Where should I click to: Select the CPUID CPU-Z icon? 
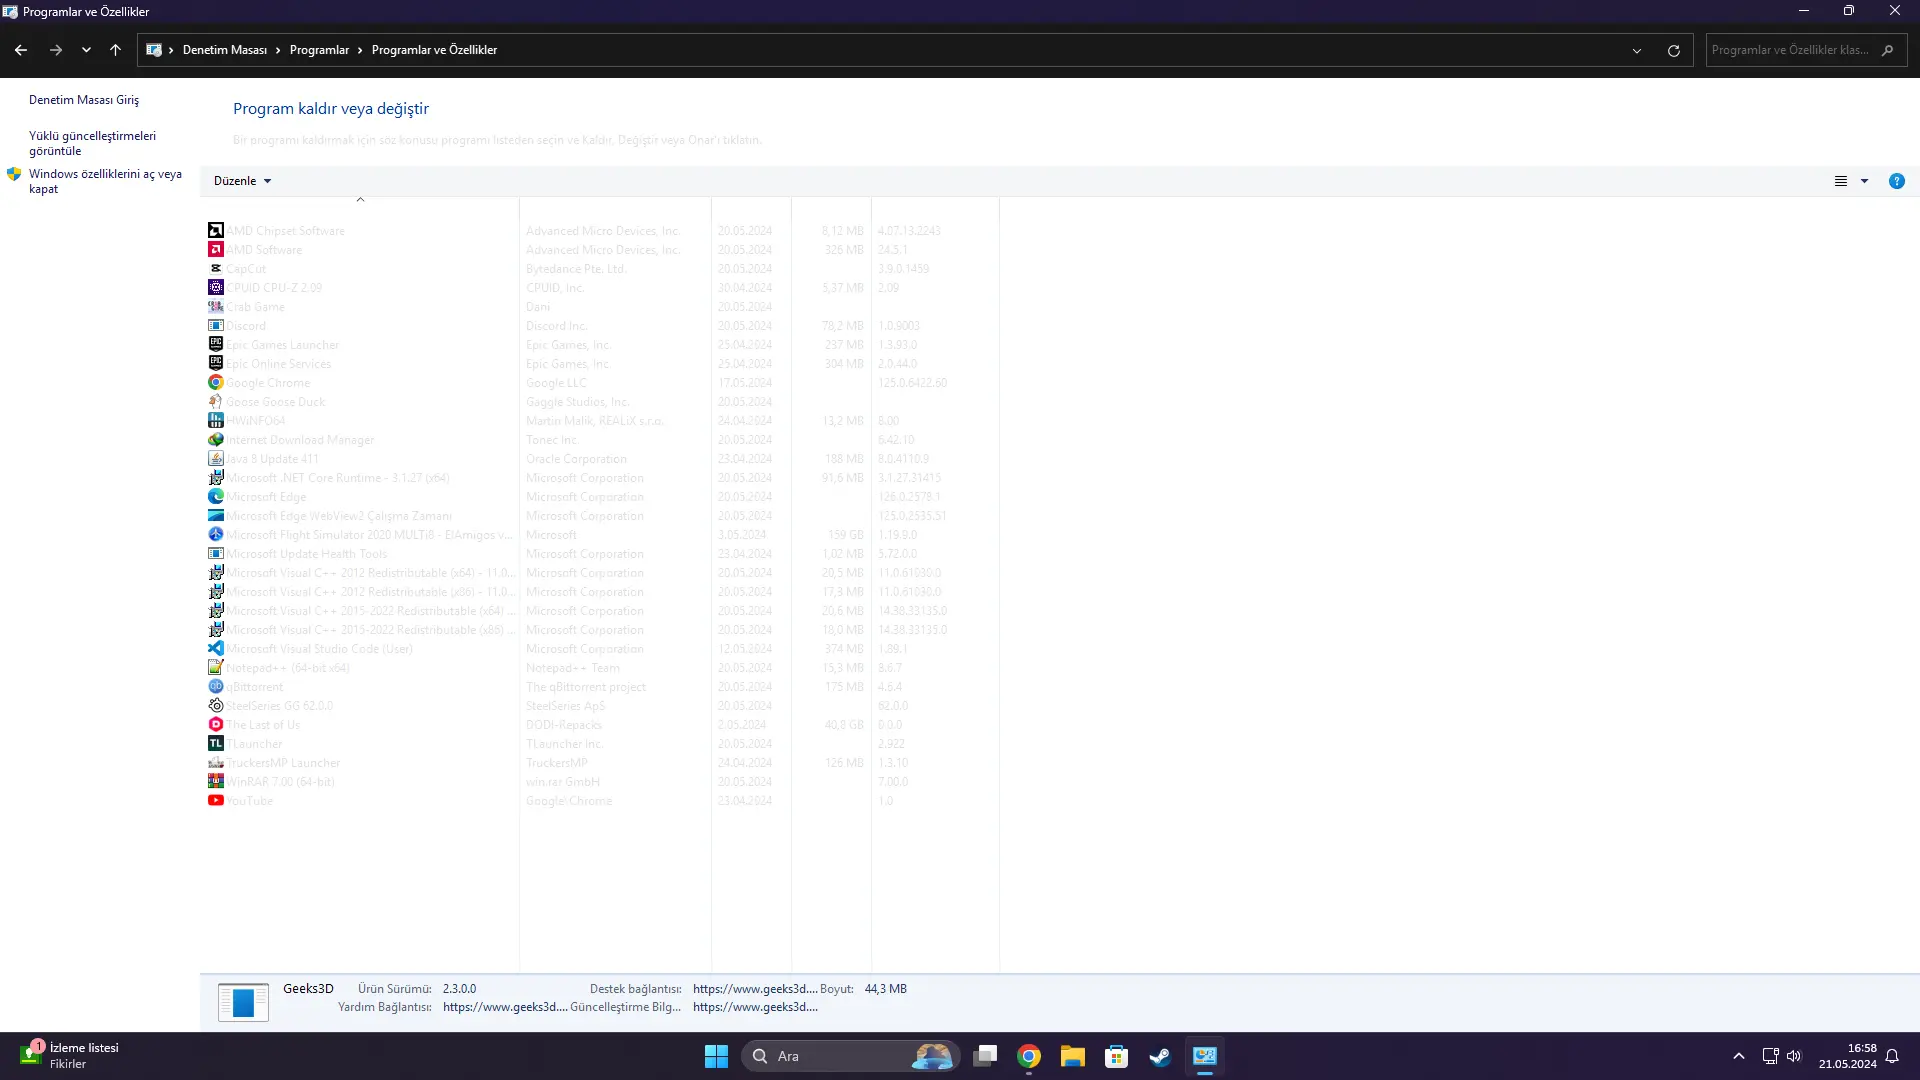point(215,288)
